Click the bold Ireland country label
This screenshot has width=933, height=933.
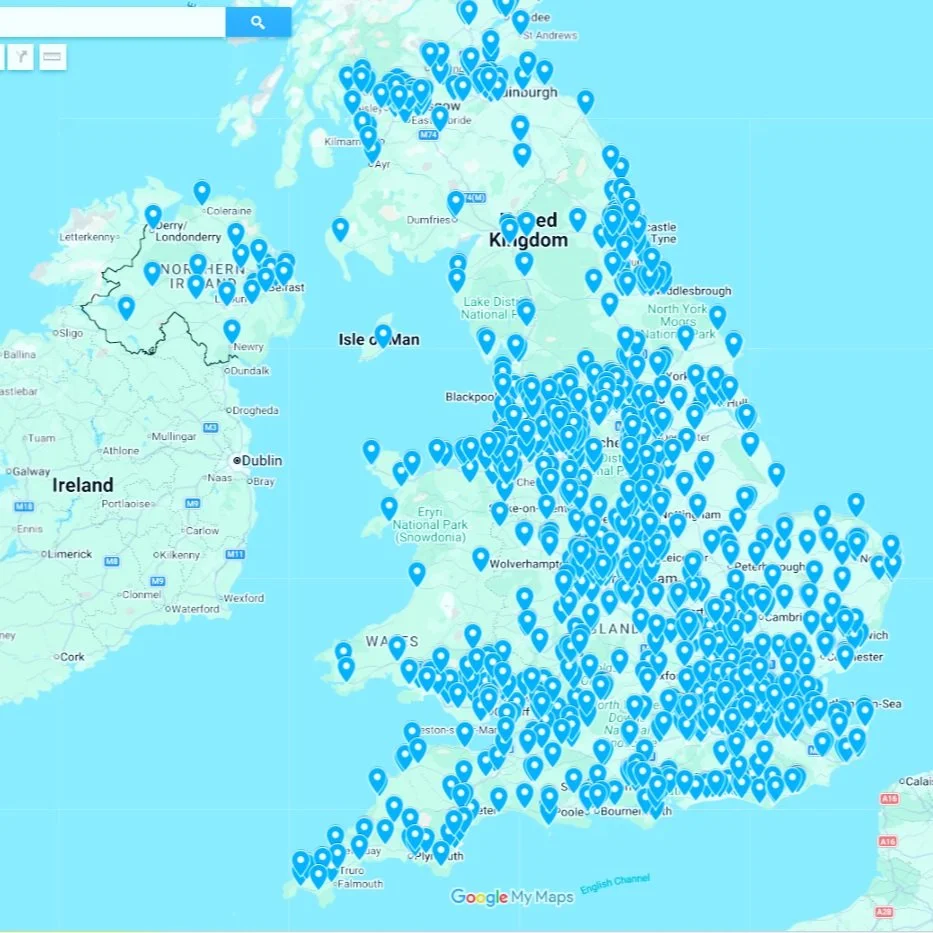[83, 485]
